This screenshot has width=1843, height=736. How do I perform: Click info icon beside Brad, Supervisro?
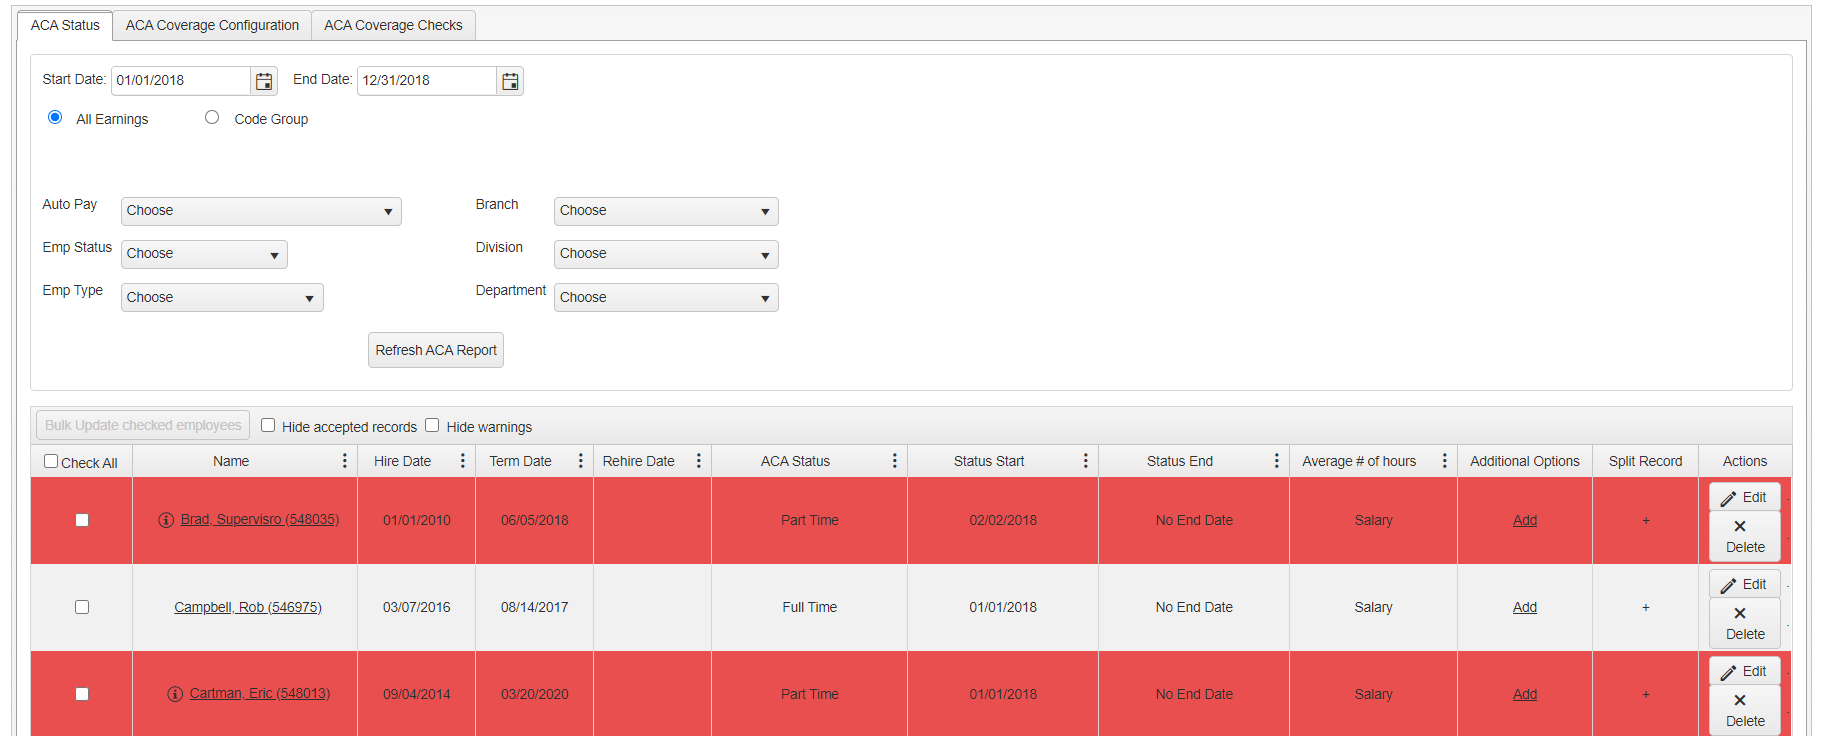[x=166, y=520]
